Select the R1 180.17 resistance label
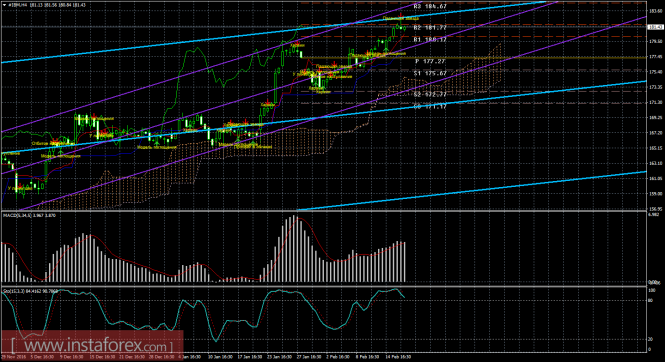 [x=430, y=39]
